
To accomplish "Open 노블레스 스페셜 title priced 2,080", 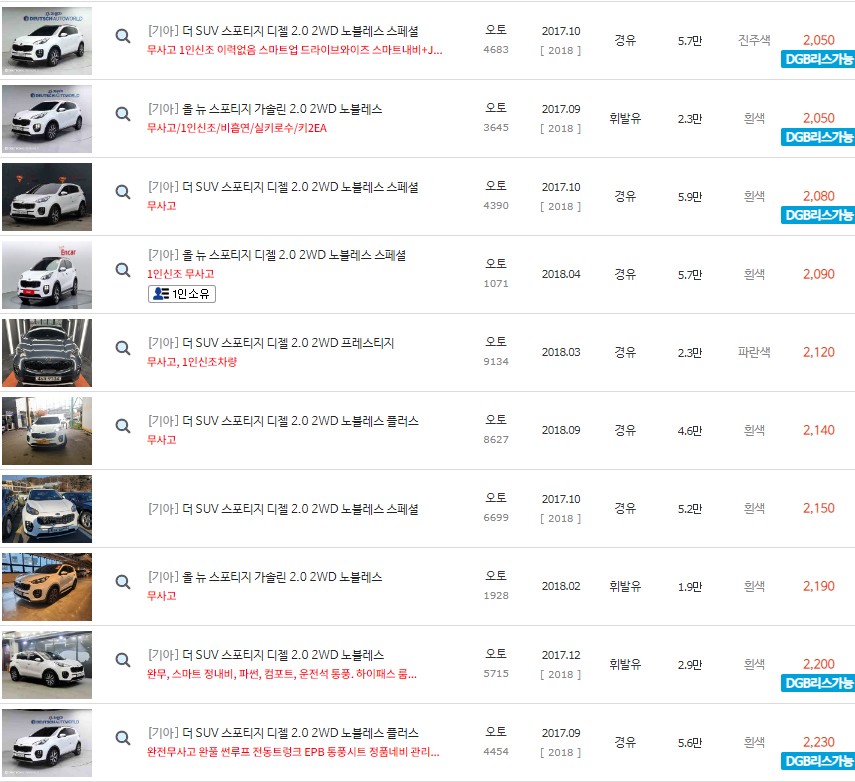I will [x=283, y=188].
